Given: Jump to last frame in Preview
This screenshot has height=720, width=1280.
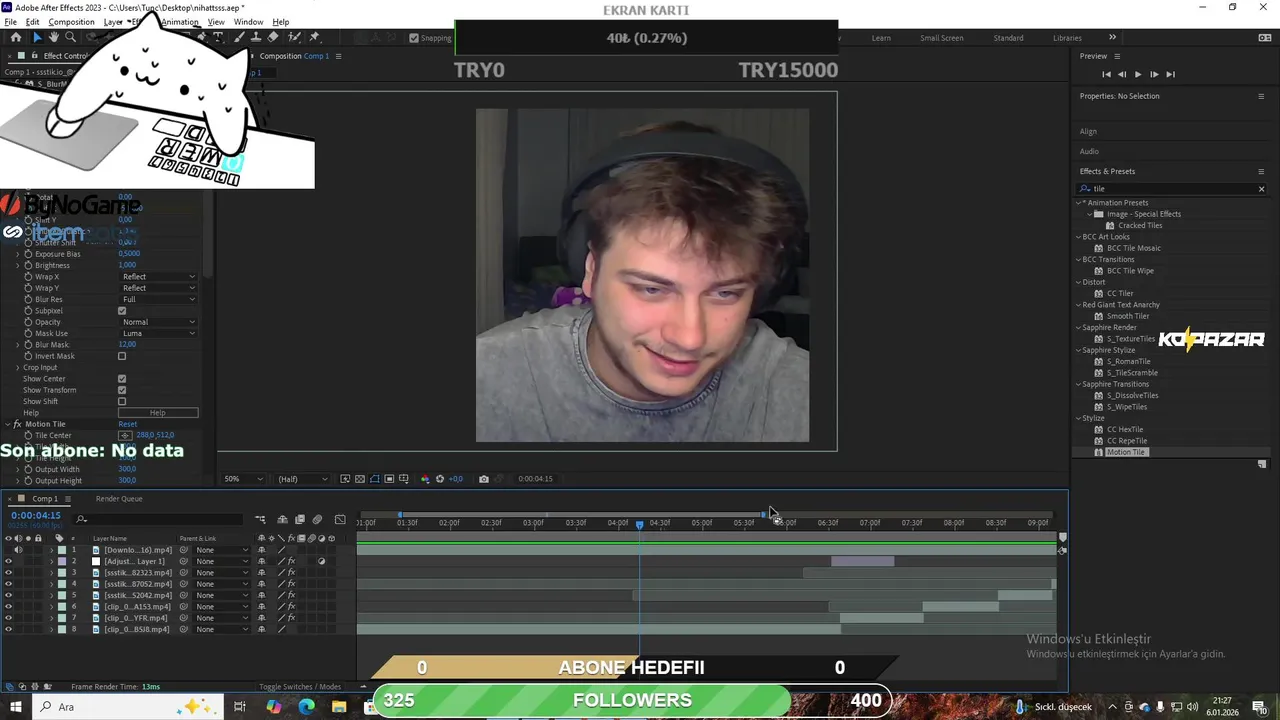Looking at the screenshot, I should [x=1170, y=74].
